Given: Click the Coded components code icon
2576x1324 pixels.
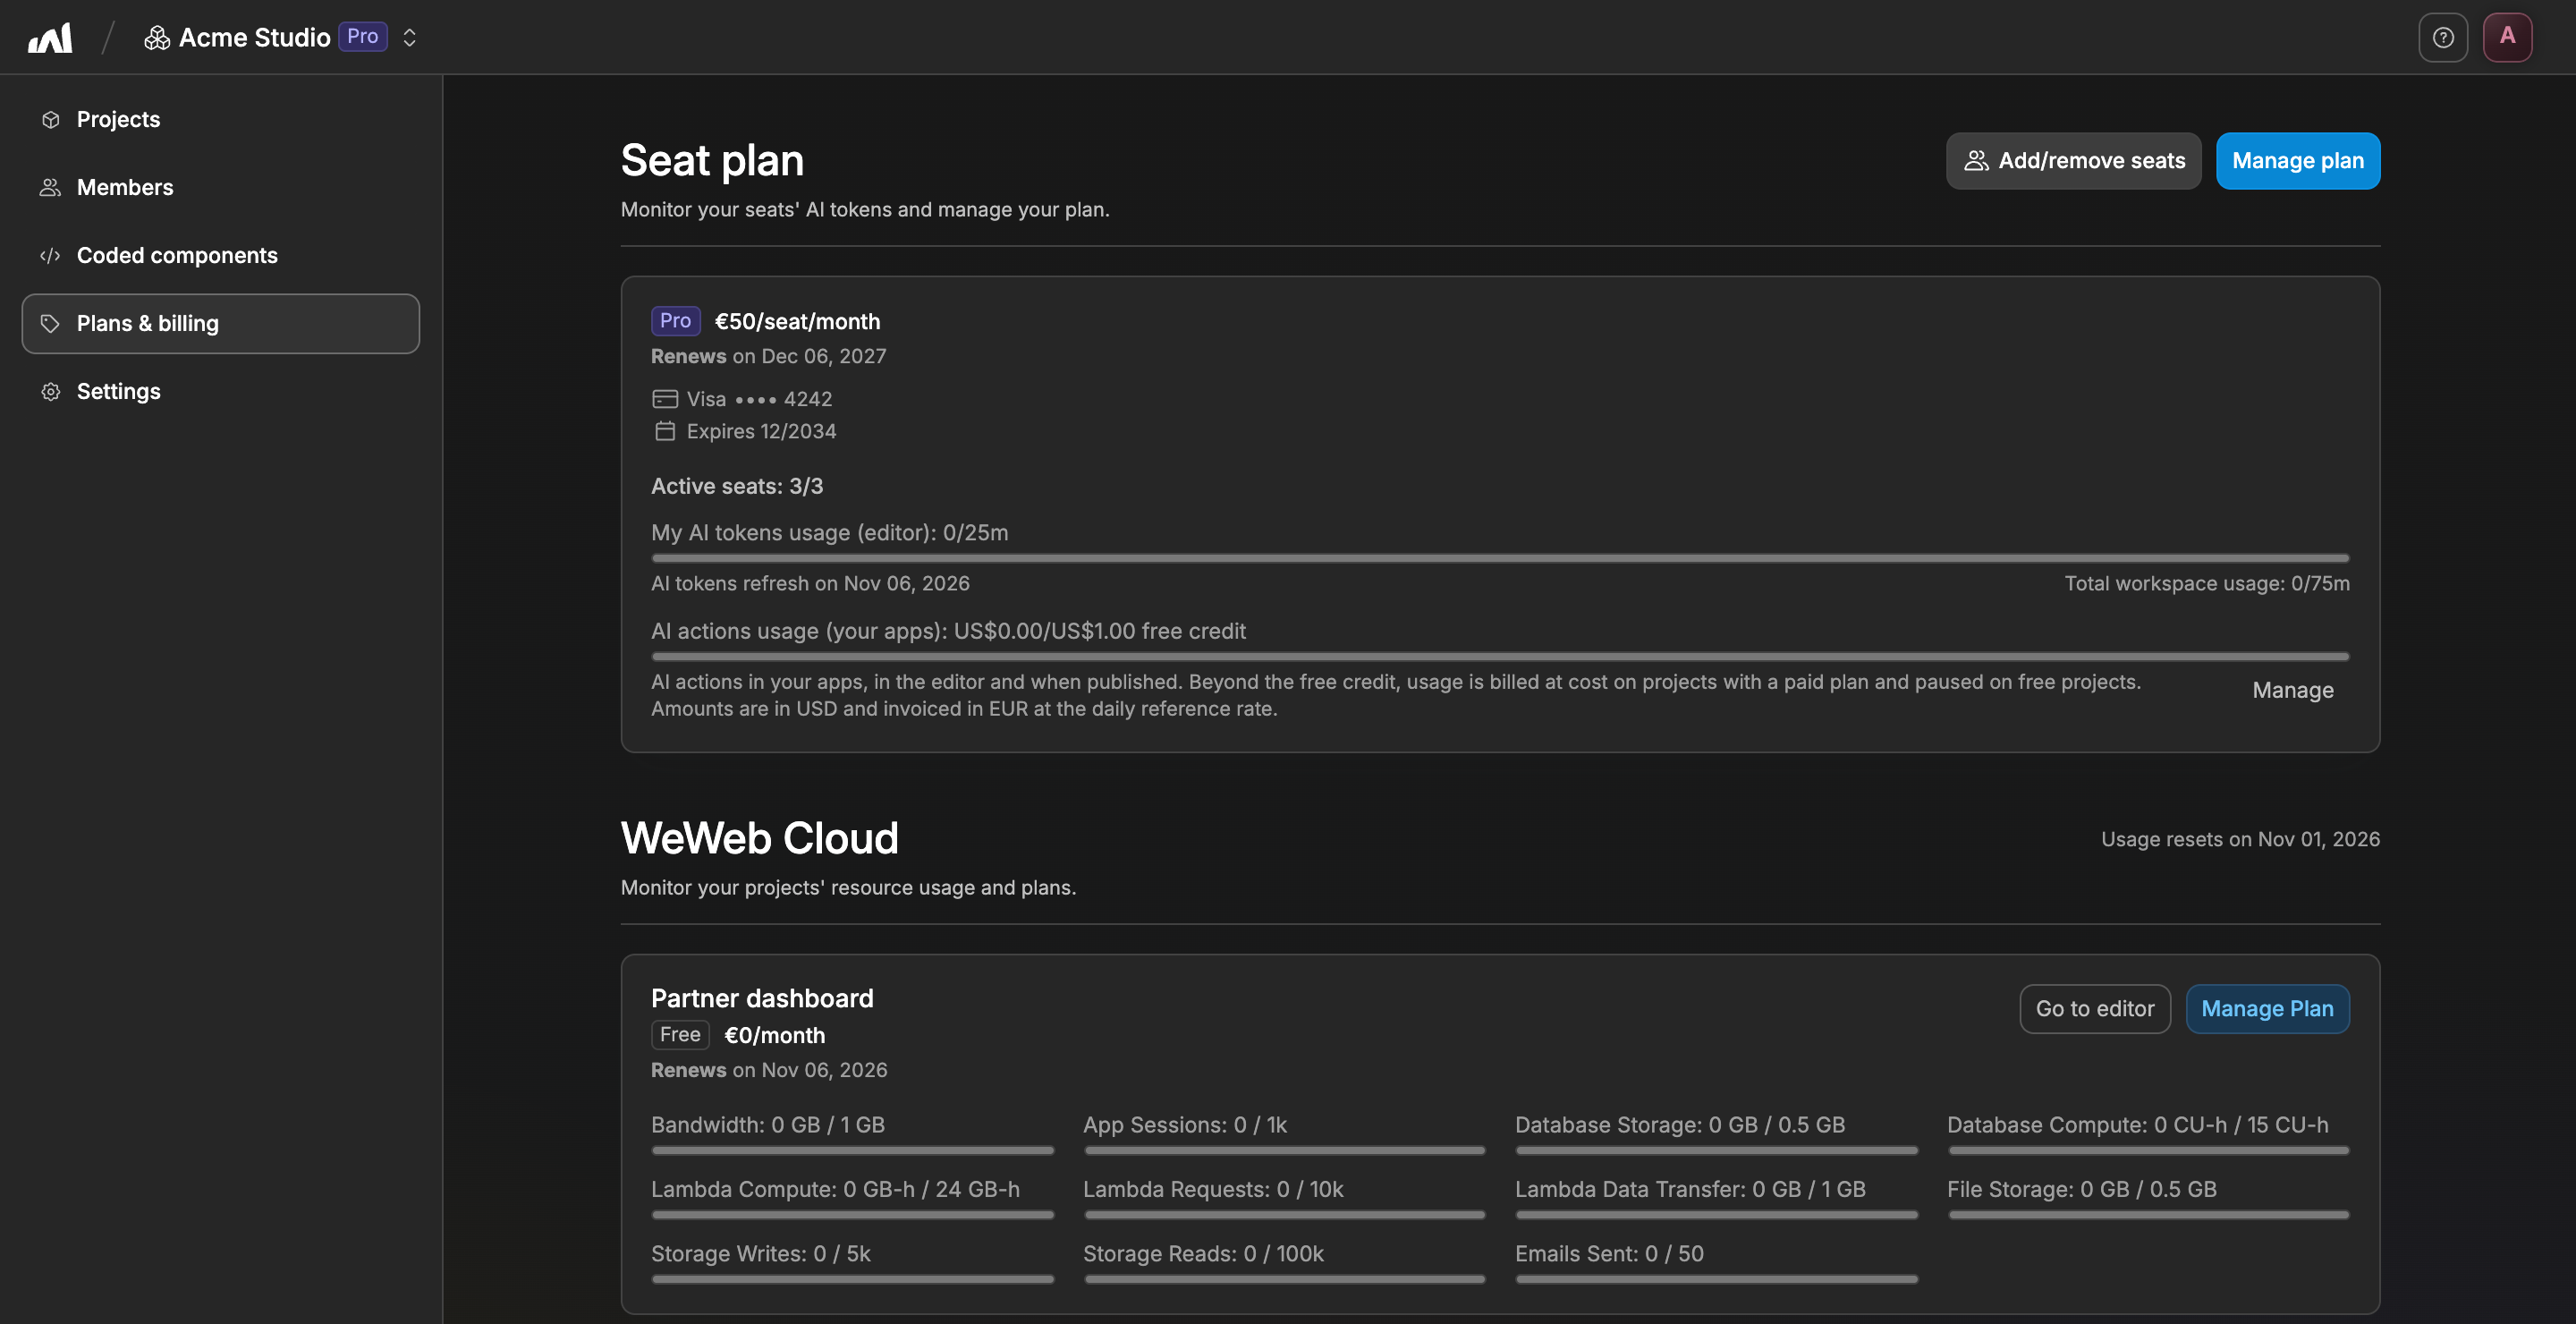Looking at the screenshot, I should coord(51,255).
